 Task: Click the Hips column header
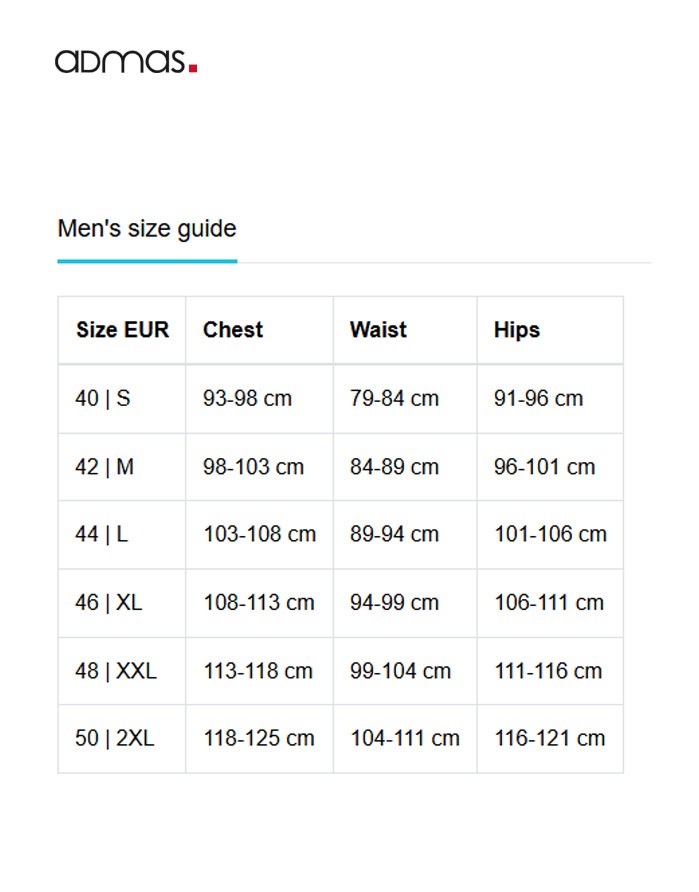pyautogui.click(x=516, y=330)
